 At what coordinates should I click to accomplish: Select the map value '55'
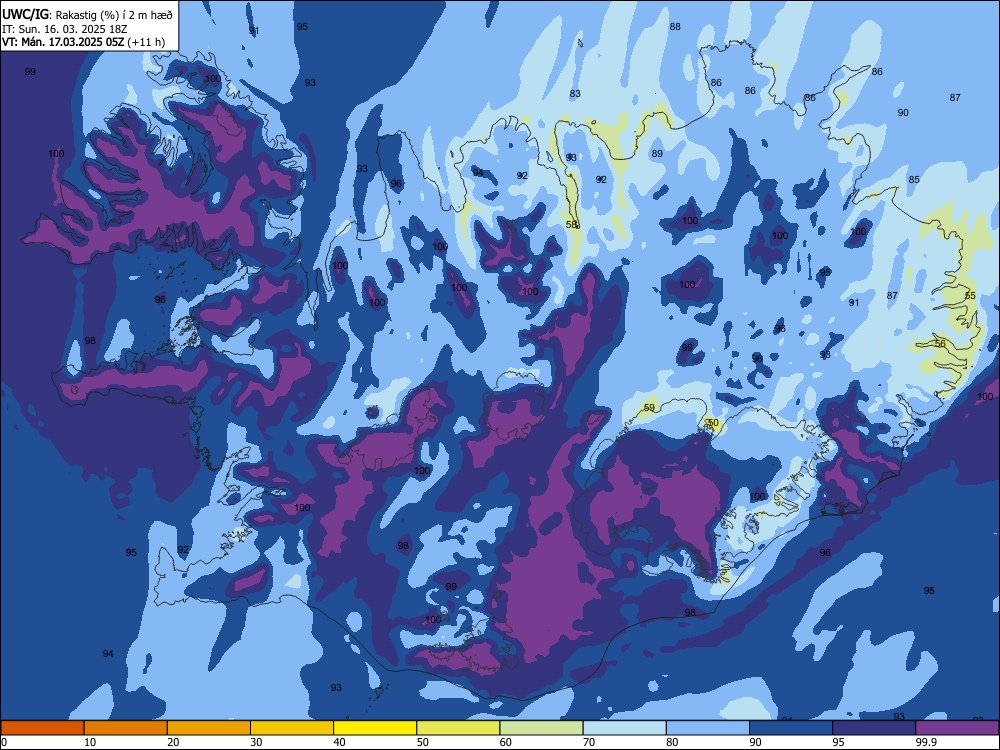click(970, 295)
